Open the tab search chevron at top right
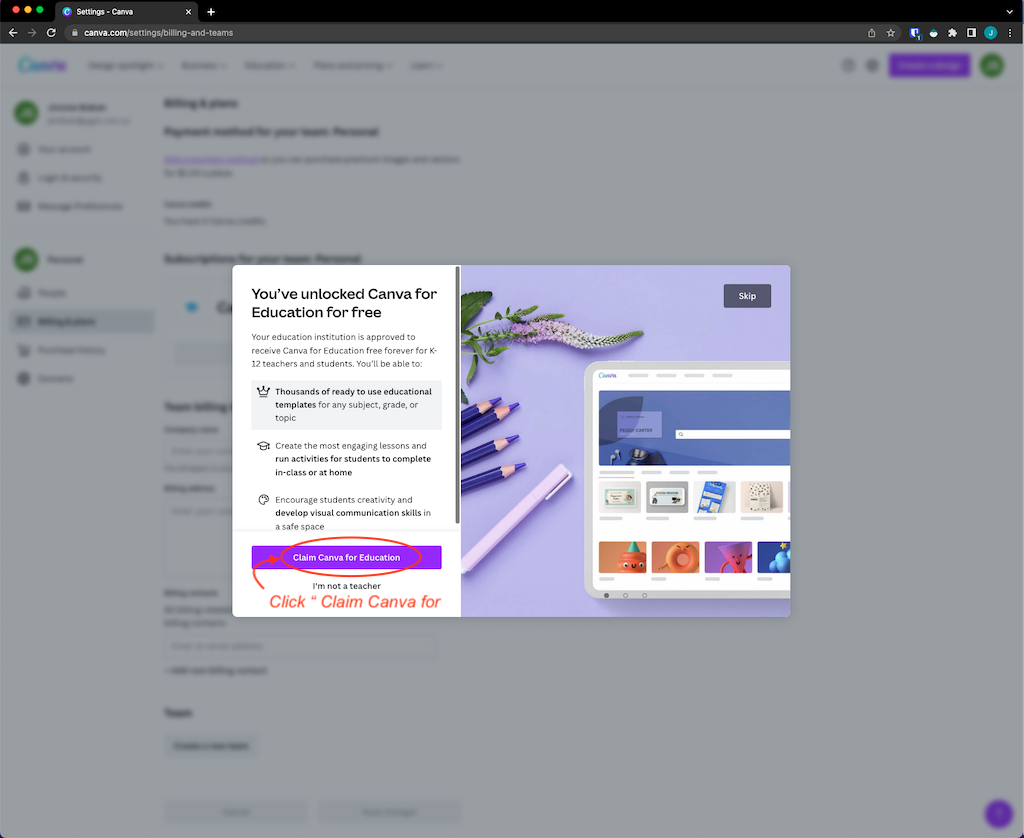 [1010, 12]
